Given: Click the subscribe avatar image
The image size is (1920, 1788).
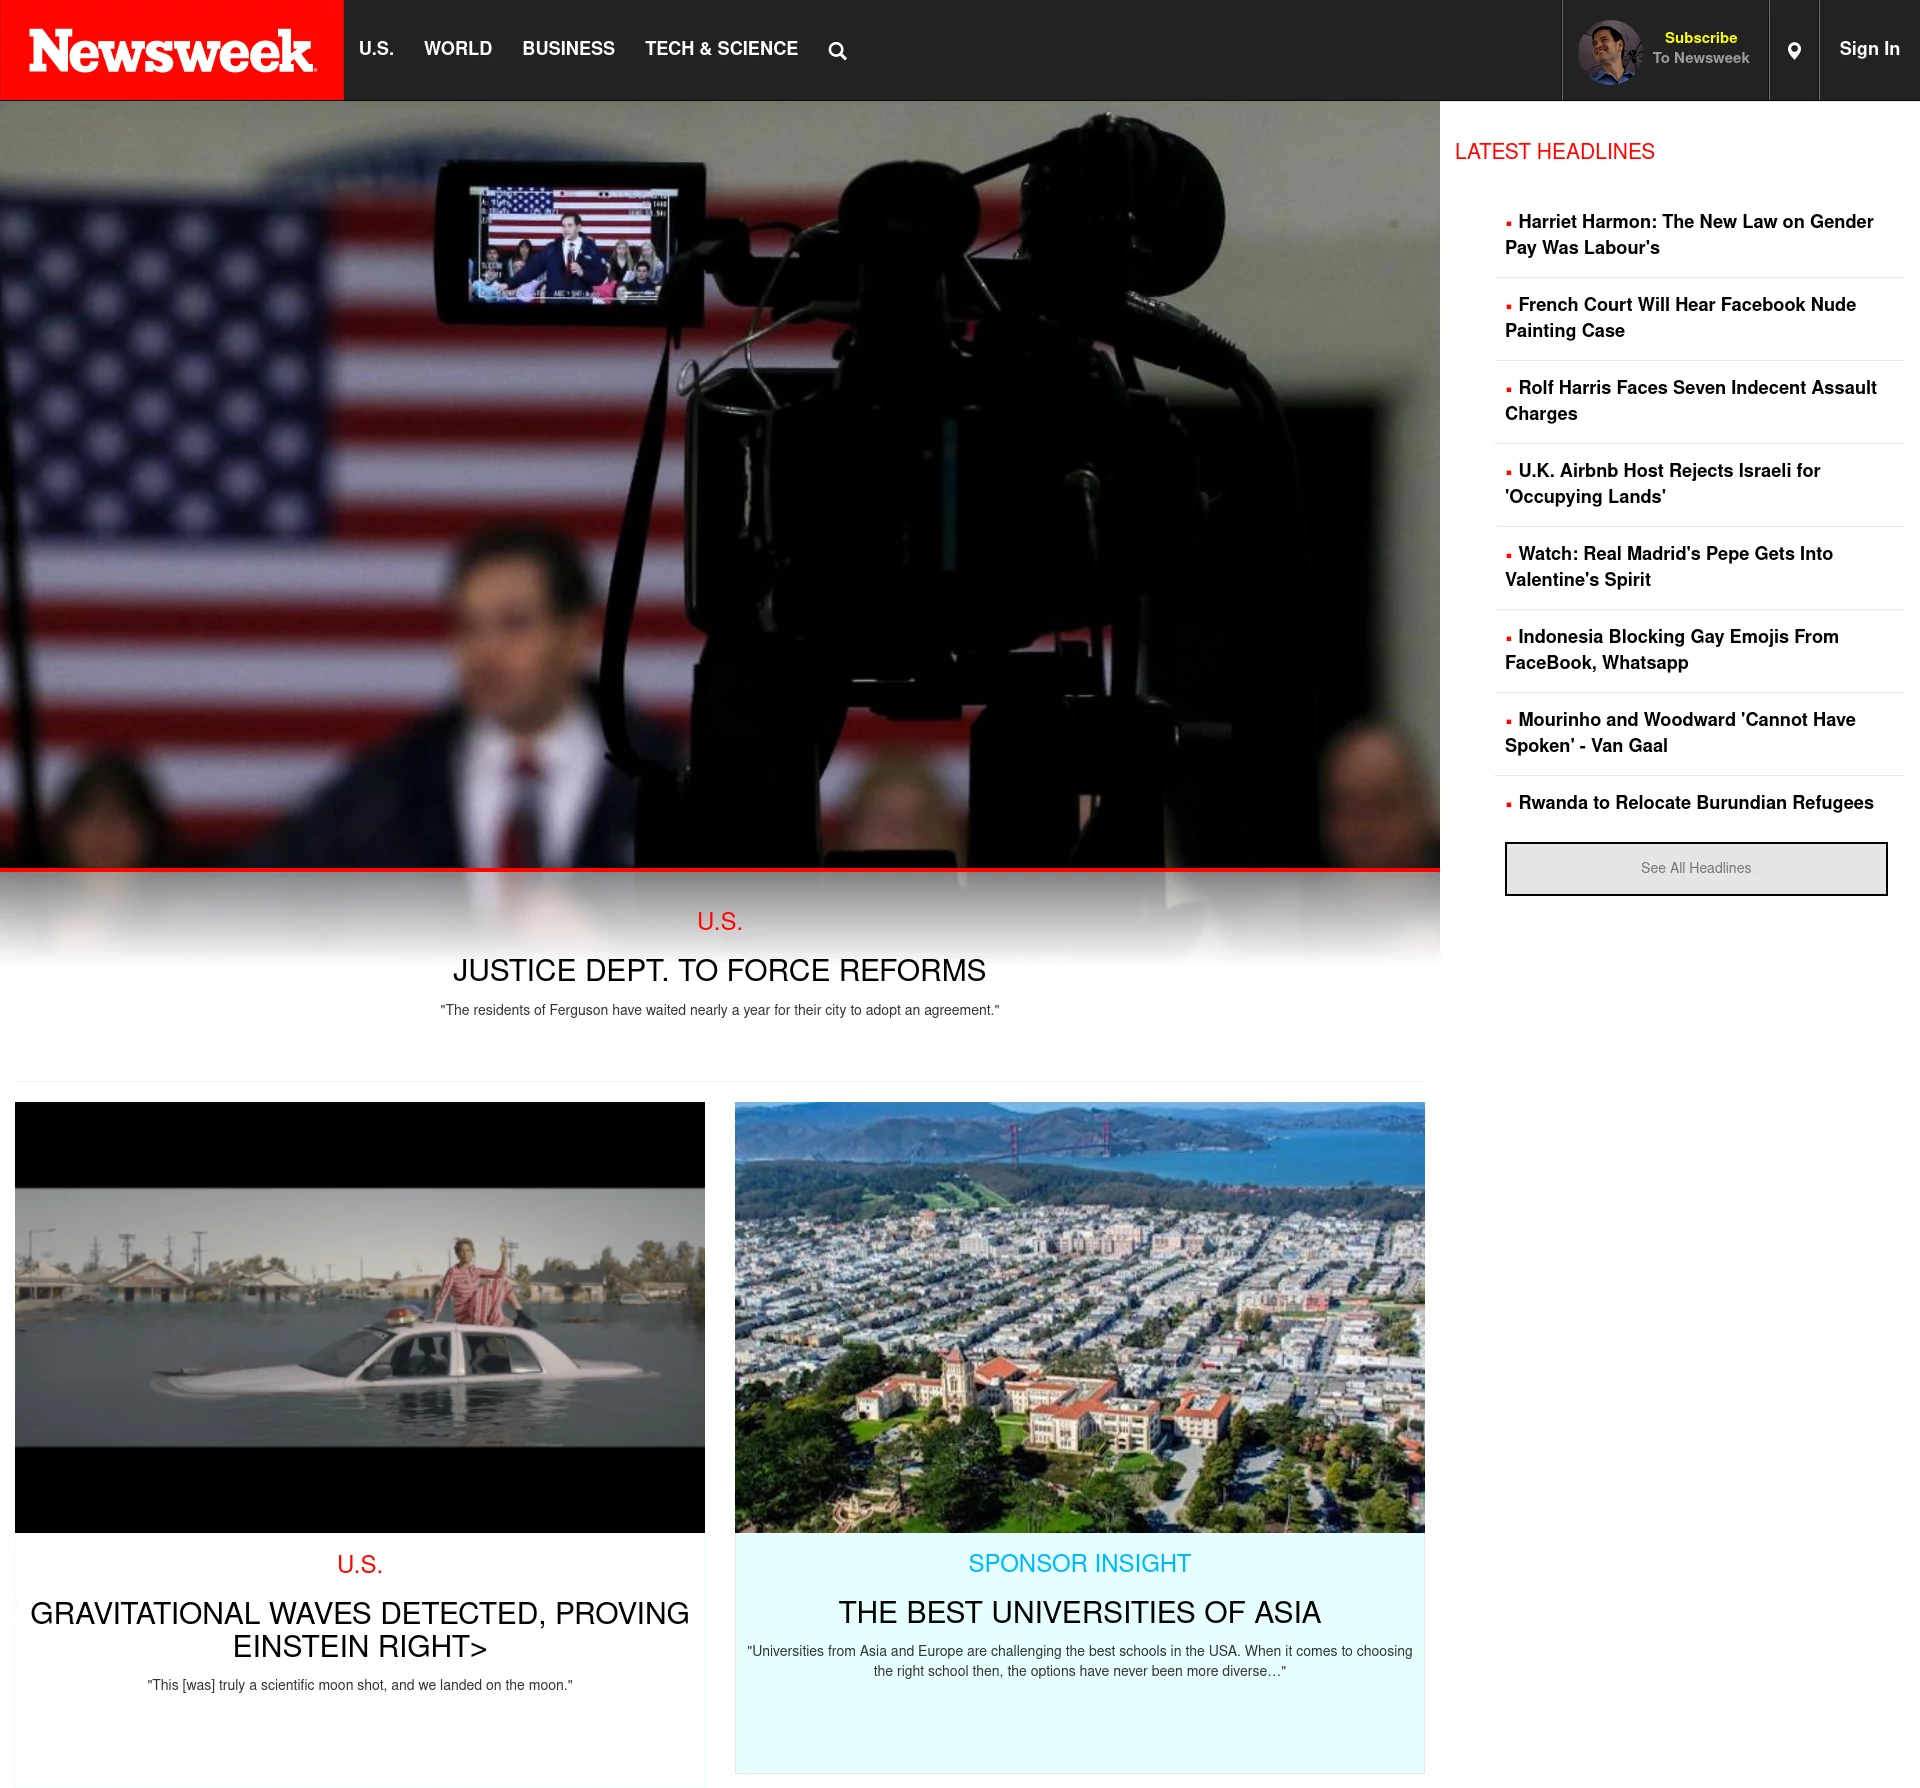Looking at the screenshot, I should (x=1609, y=52).
